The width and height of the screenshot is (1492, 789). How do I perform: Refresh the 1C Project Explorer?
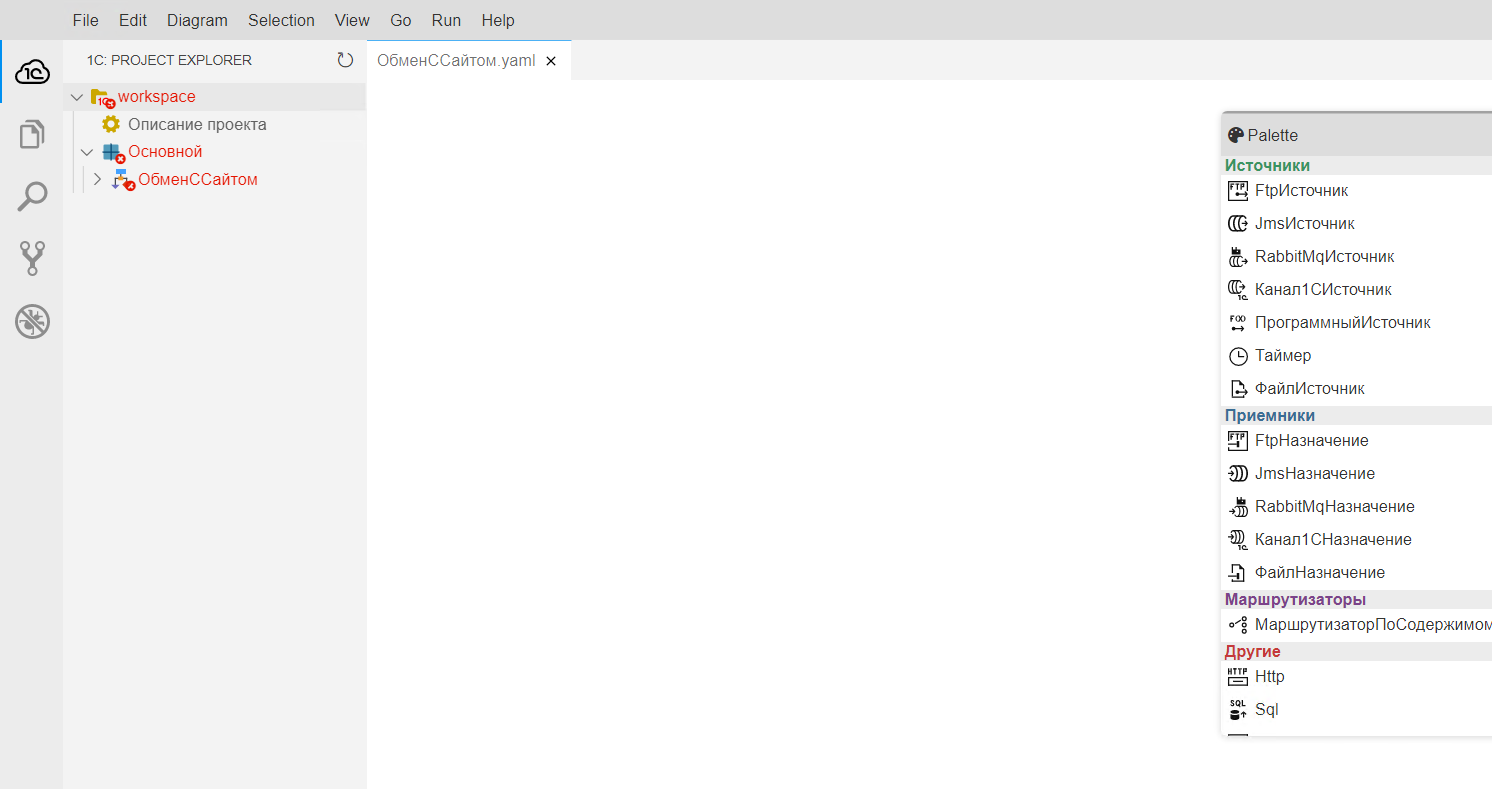(x=345, y=60)
